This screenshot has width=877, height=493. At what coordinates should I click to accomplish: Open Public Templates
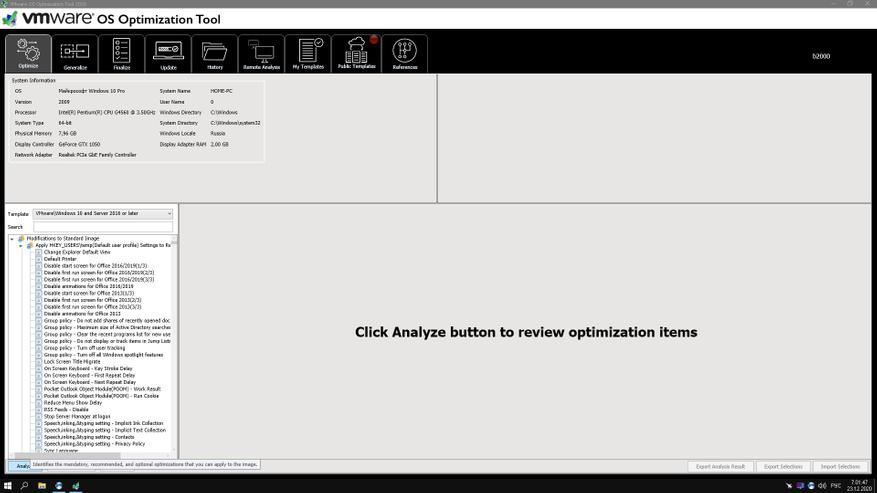[x=356, y=54]
